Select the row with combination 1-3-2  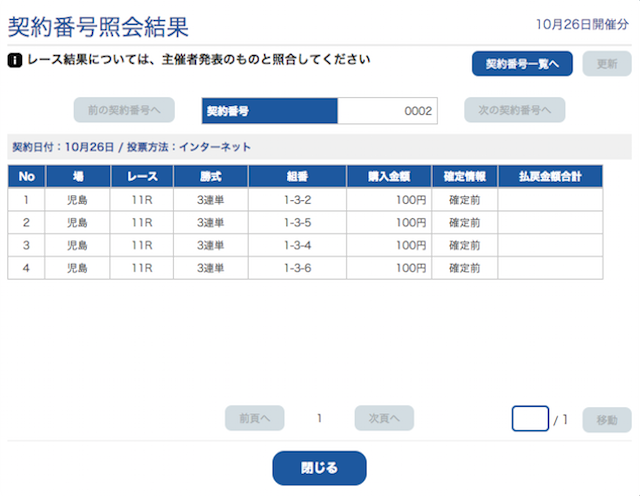(x=297, y=199)
